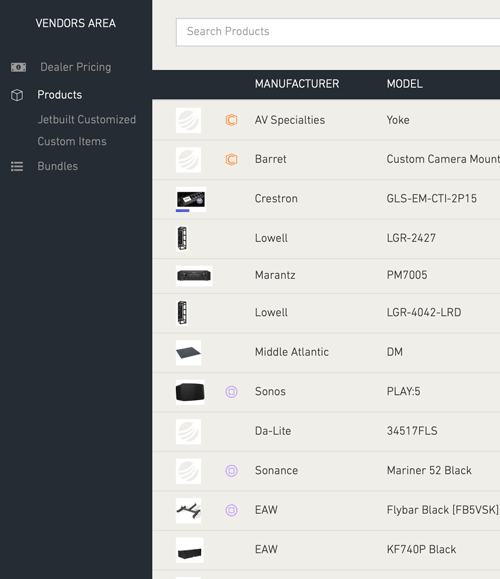500x579 pixels.
Task: Open Dealer Pricing in sidebar
Action: 76,67
